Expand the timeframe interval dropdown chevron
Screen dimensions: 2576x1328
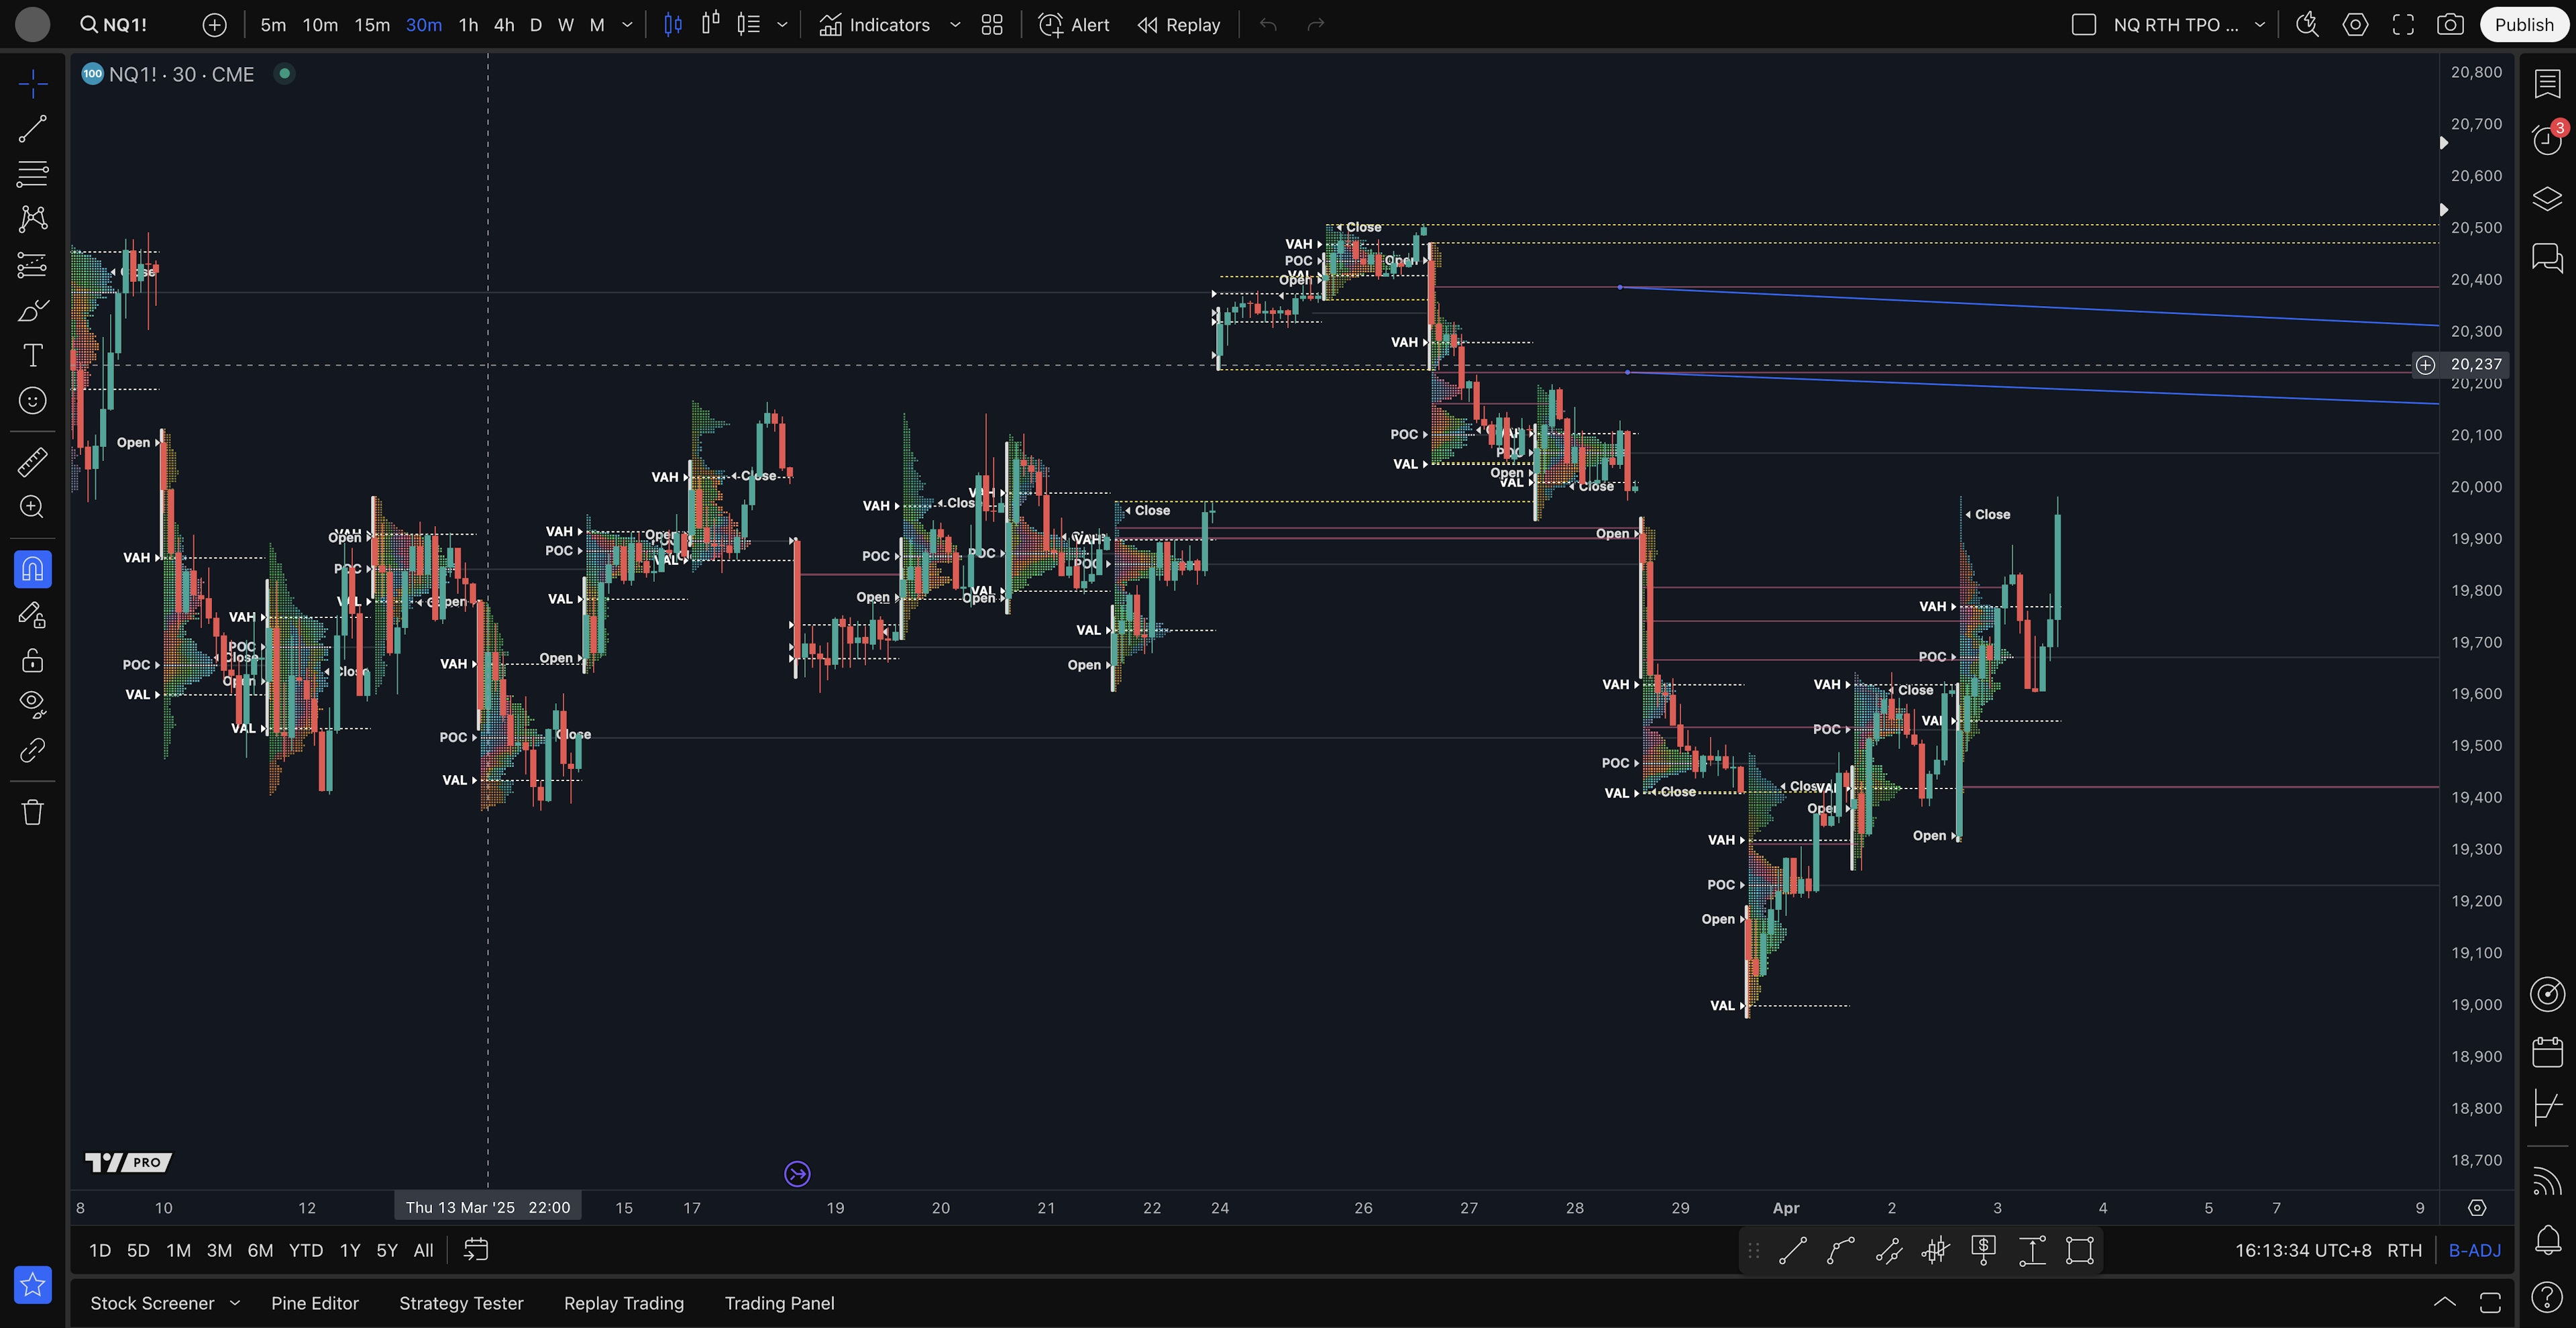(627, 25)
